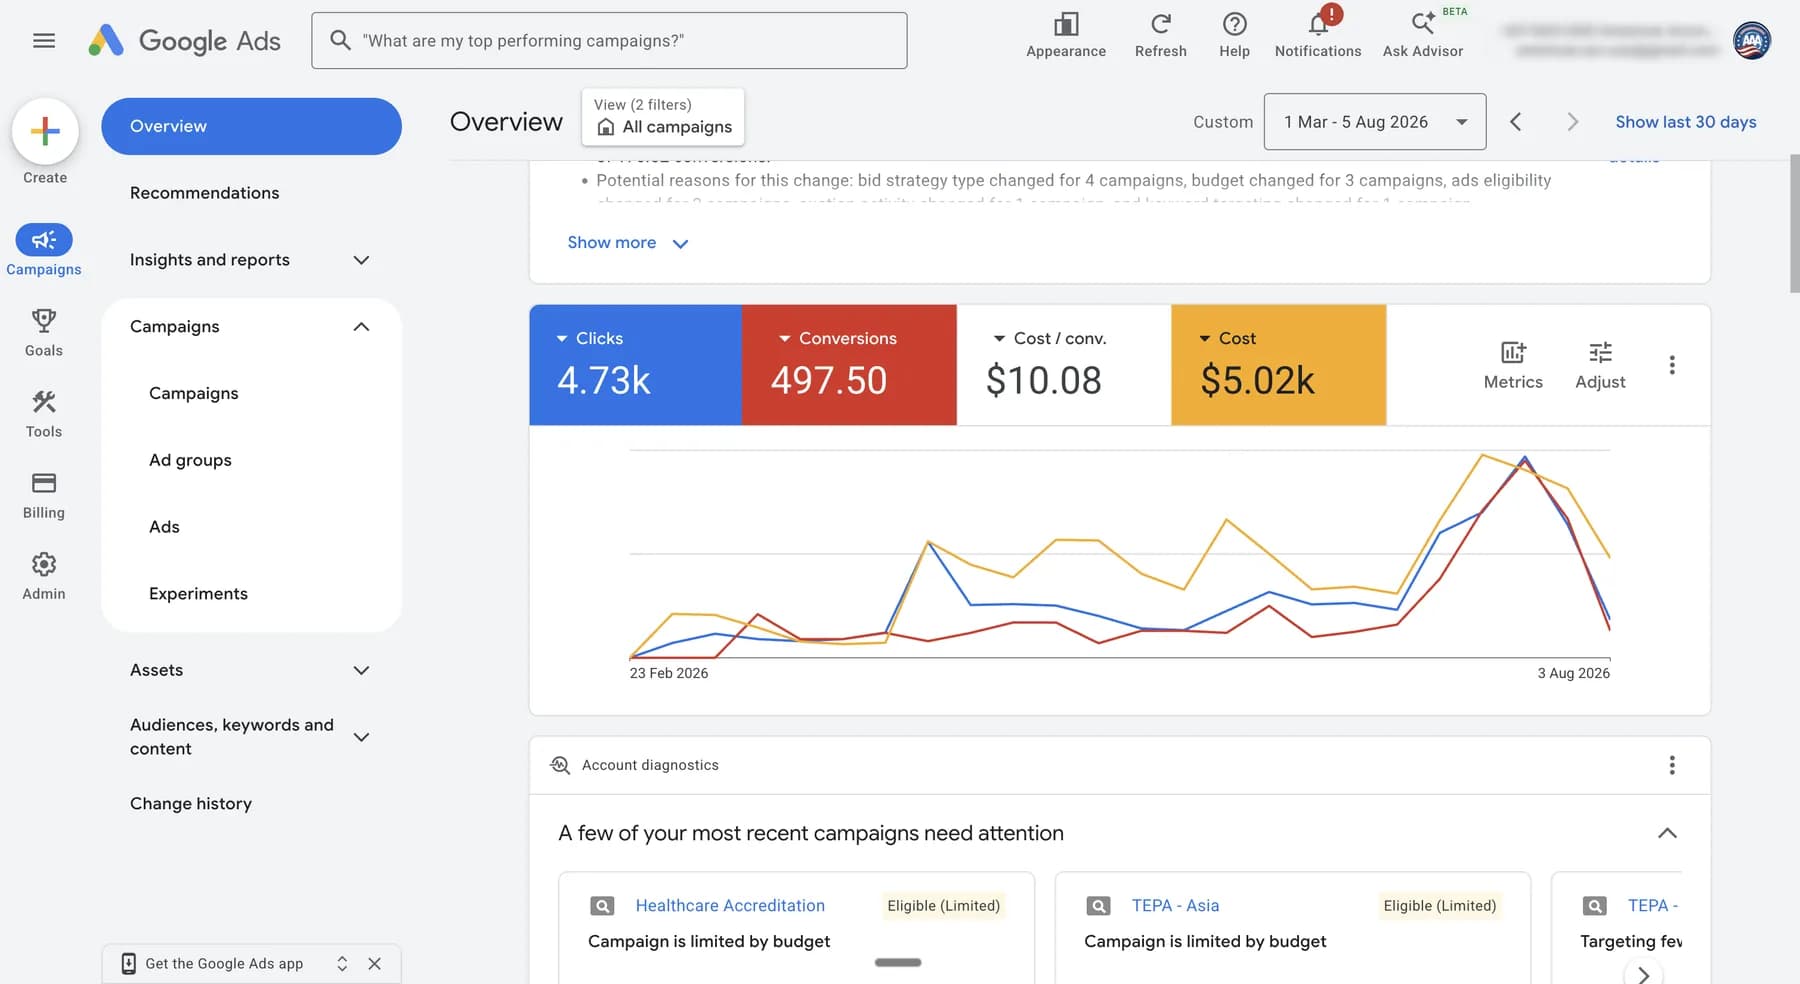Click the Account diagnostics icon
This screenshot has height=984, width=1800.
click(x=560, y=765)
